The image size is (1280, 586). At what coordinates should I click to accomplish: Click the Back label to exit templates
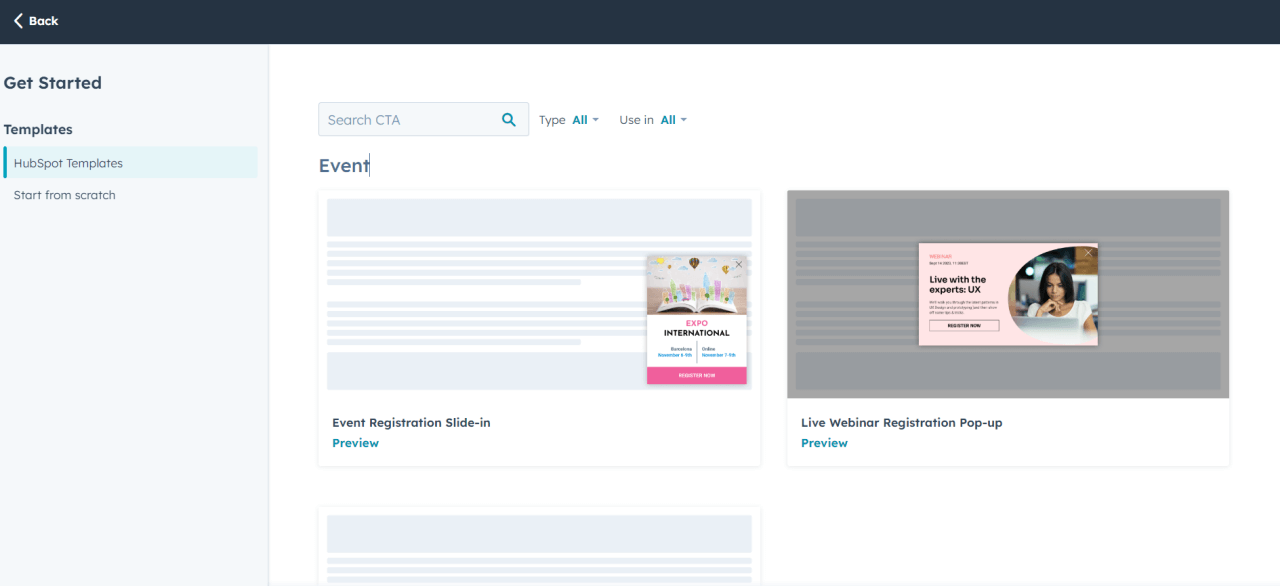pos(44,20)
